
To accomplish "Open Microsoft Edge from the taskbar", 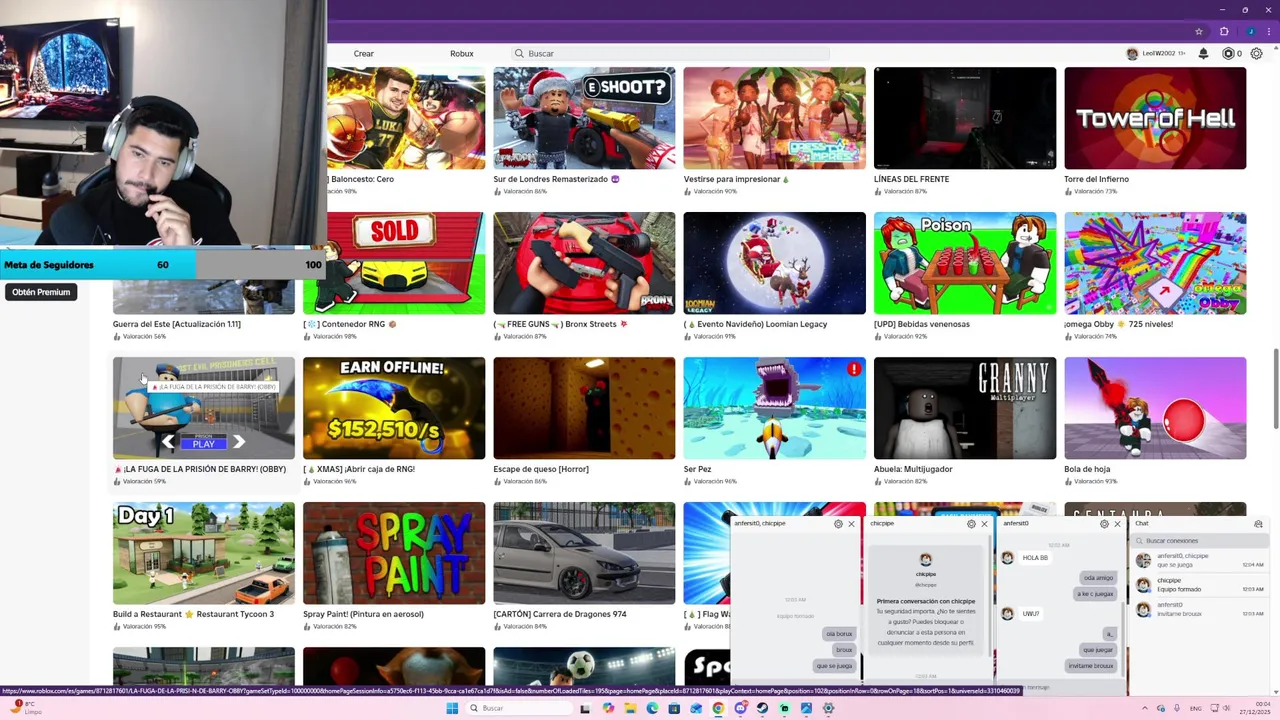I will point(652,708).
